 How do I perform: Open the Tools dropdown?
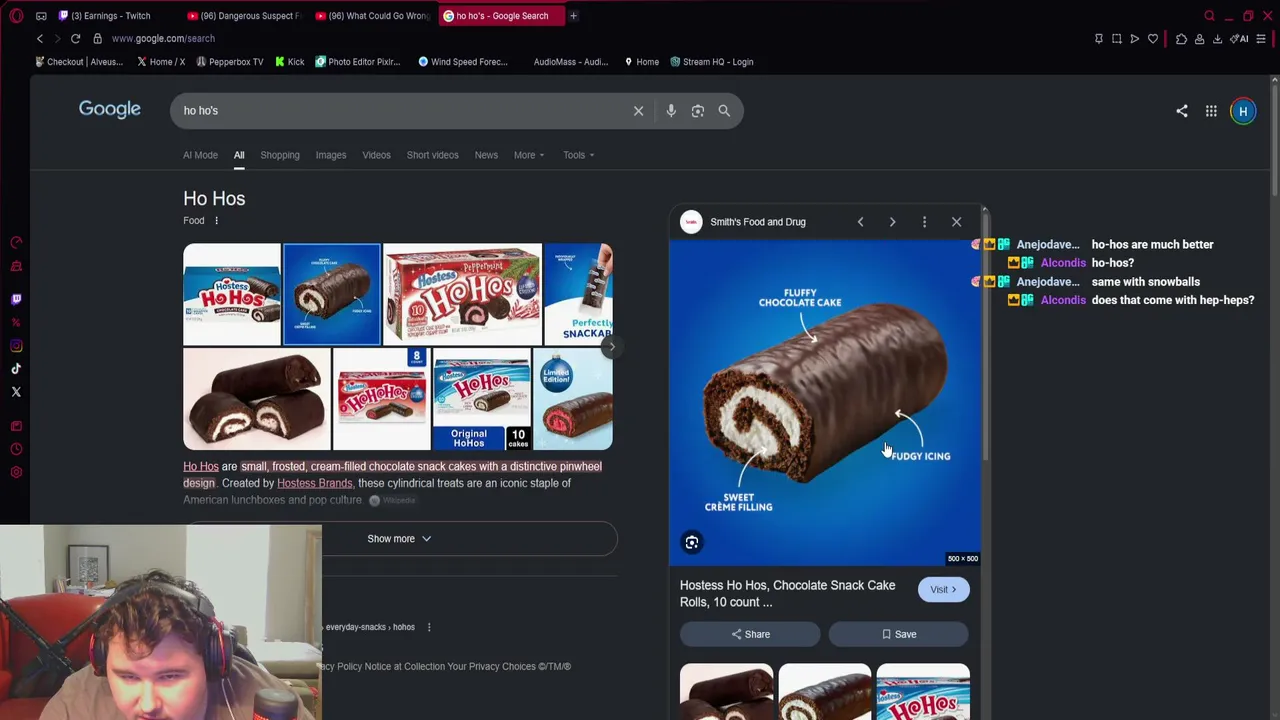[x=578, y=155]
